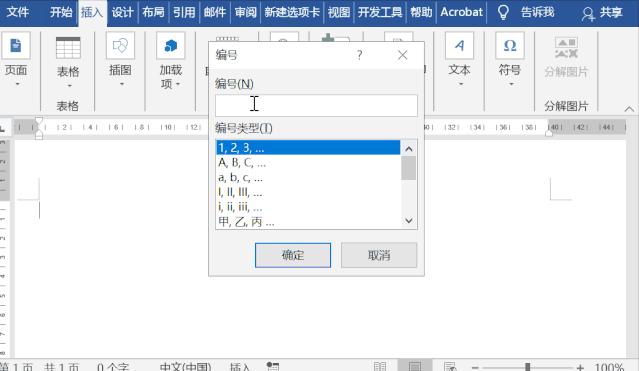Viewport: 639px width, 371px height.
Task: Expand the 文本 dropdown arrow
Action: [461, 84]
